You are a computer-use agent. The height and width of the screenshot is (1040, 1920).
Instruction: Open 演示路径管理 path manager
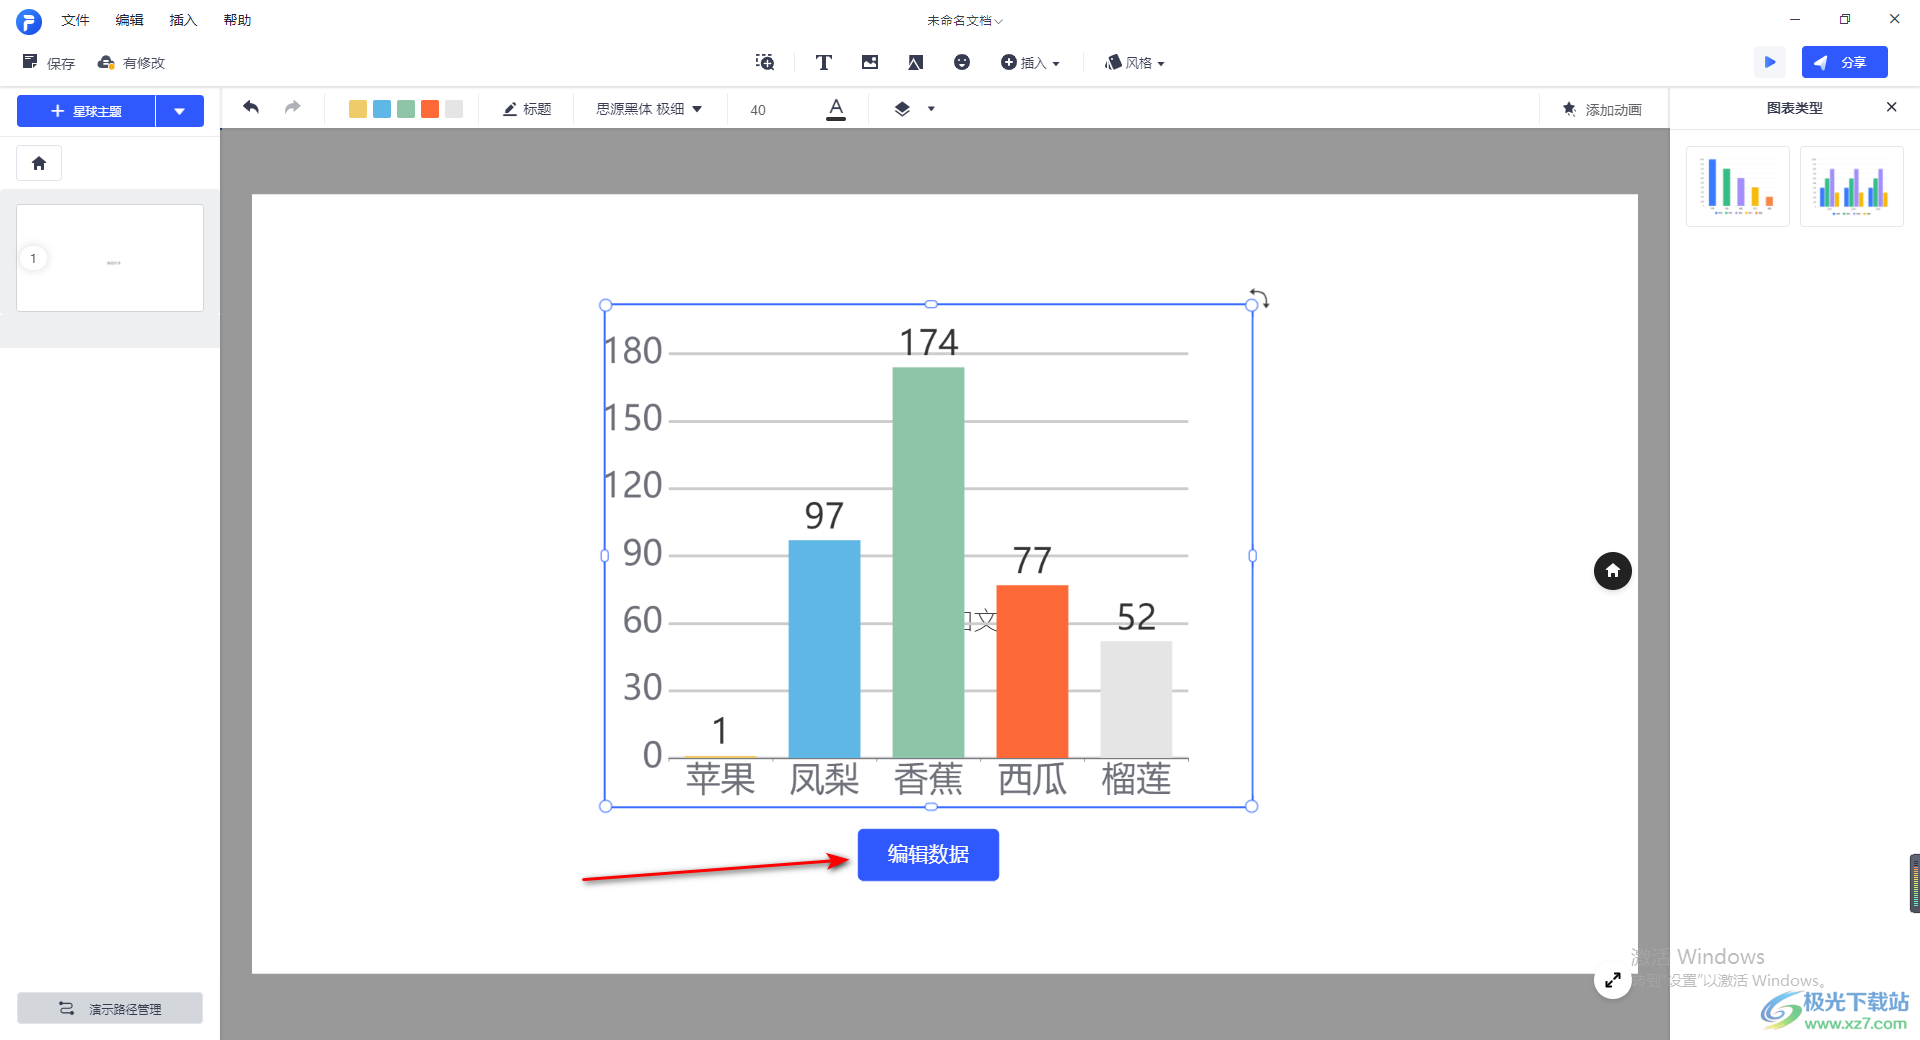pos(110,1008)
